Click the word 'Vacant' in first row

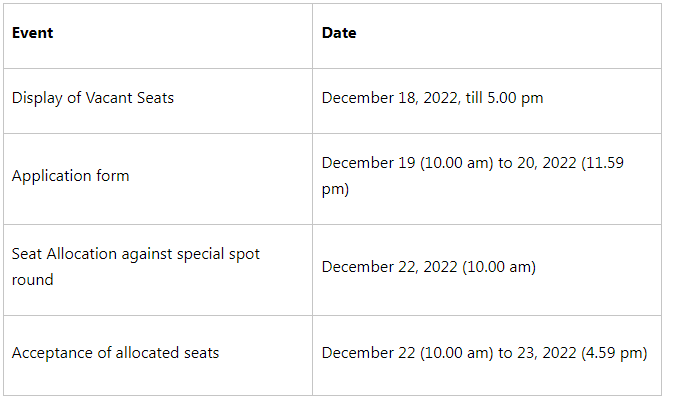click(x=109, y=98)
